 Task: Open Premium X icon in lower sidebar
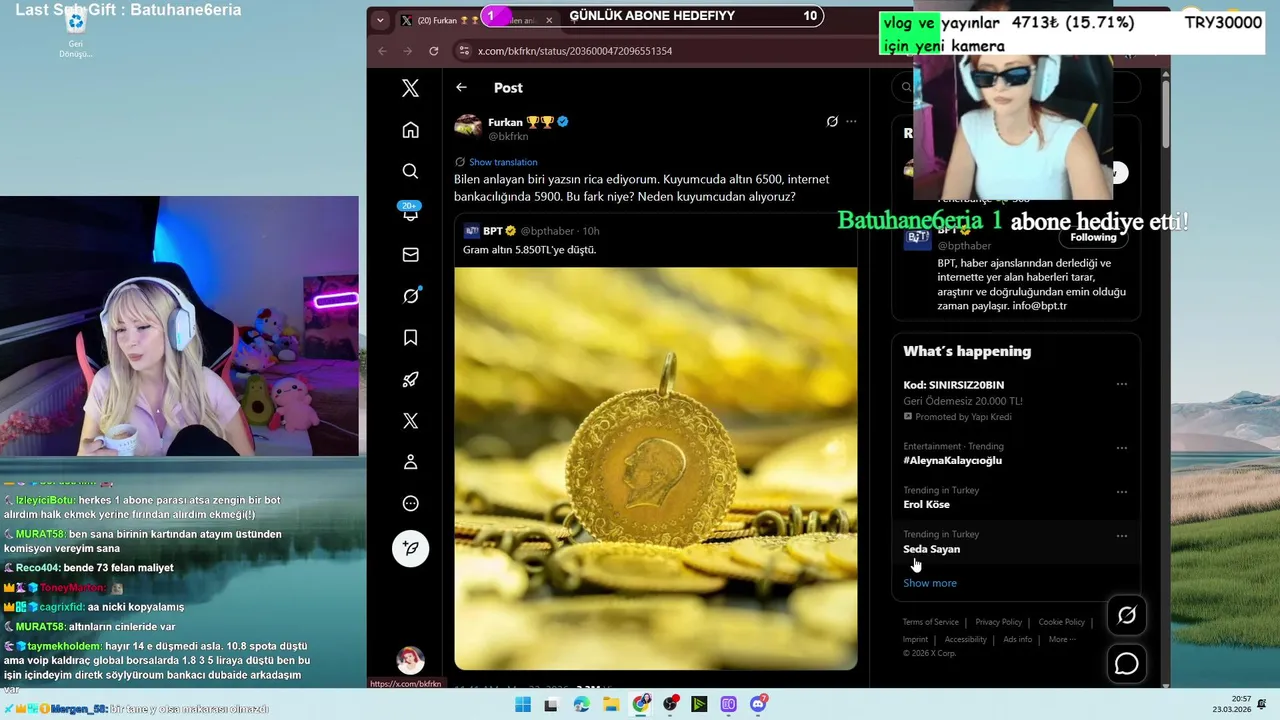tap(410, 421)
